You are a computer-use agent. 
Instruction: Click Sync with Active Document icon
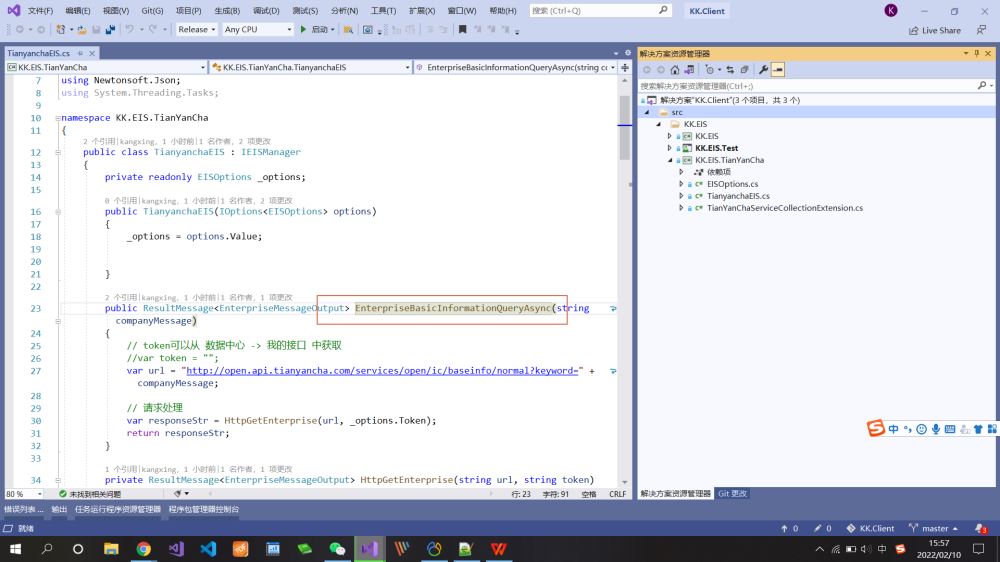coord(730,70)
